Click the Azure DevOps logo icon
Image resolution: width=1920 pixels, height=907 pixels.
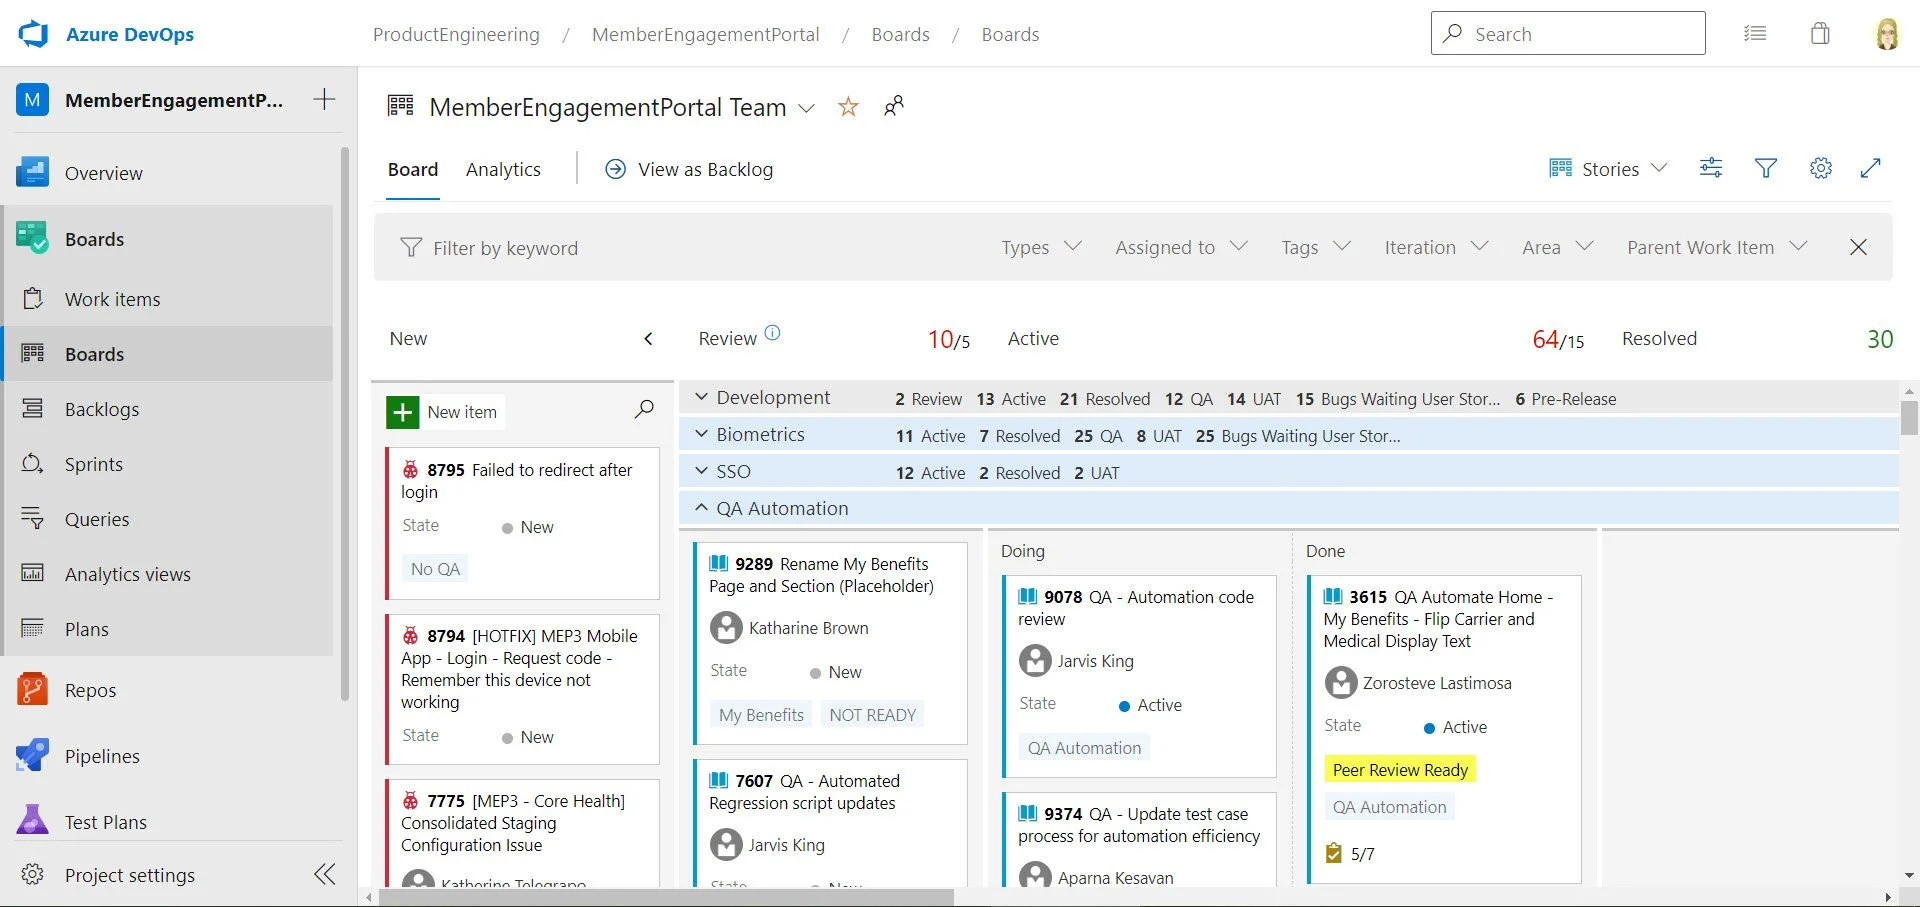click(x=33, y=34)
